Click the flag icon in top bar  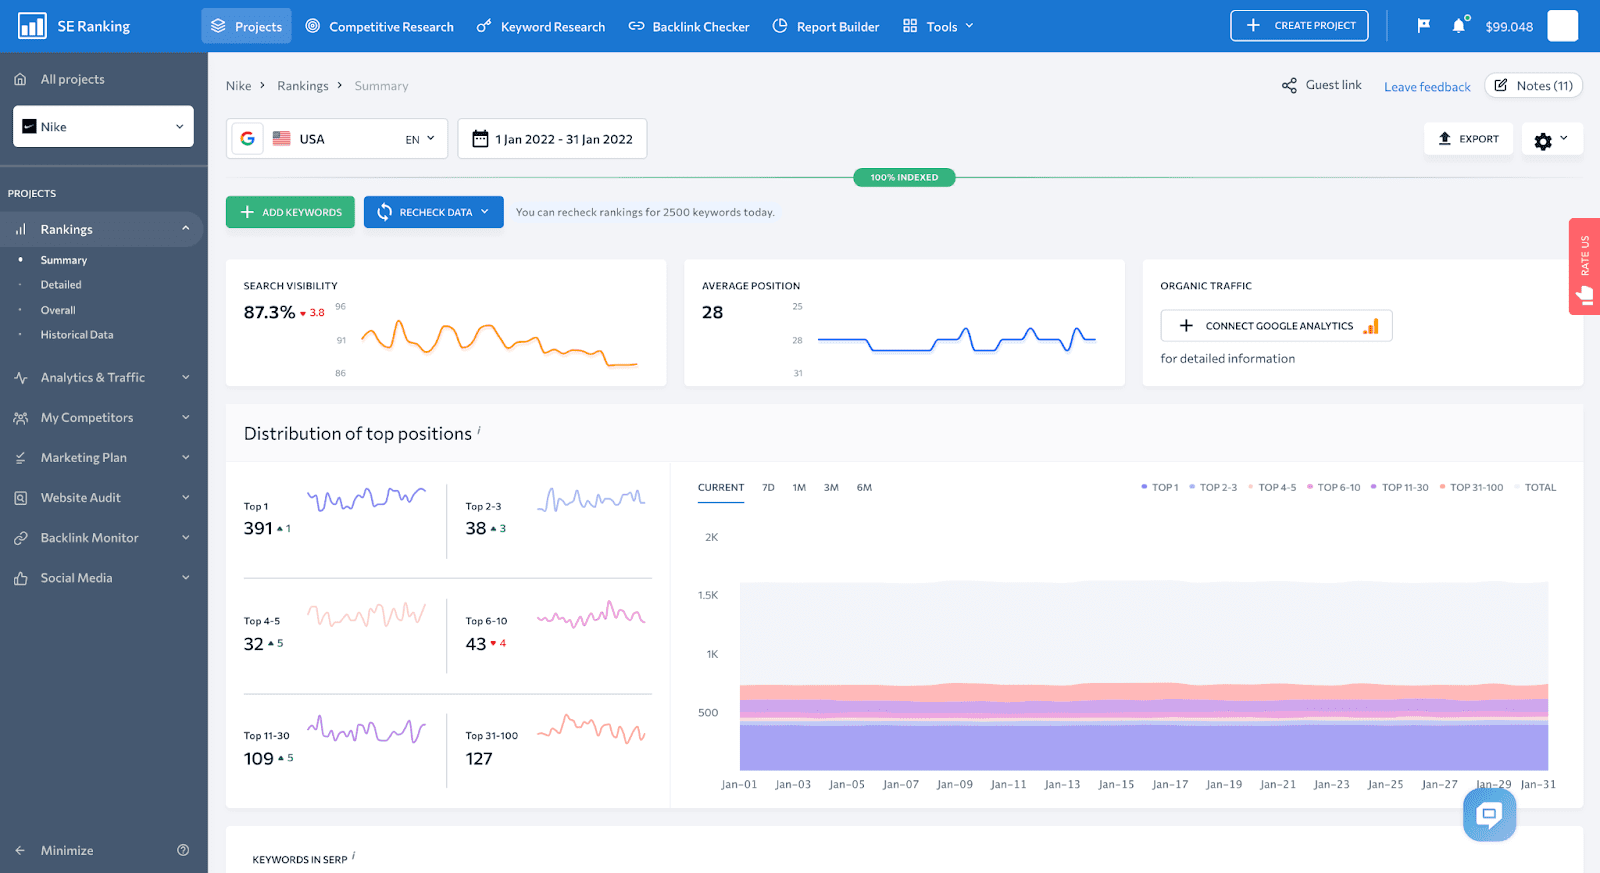click(1423, 26)
